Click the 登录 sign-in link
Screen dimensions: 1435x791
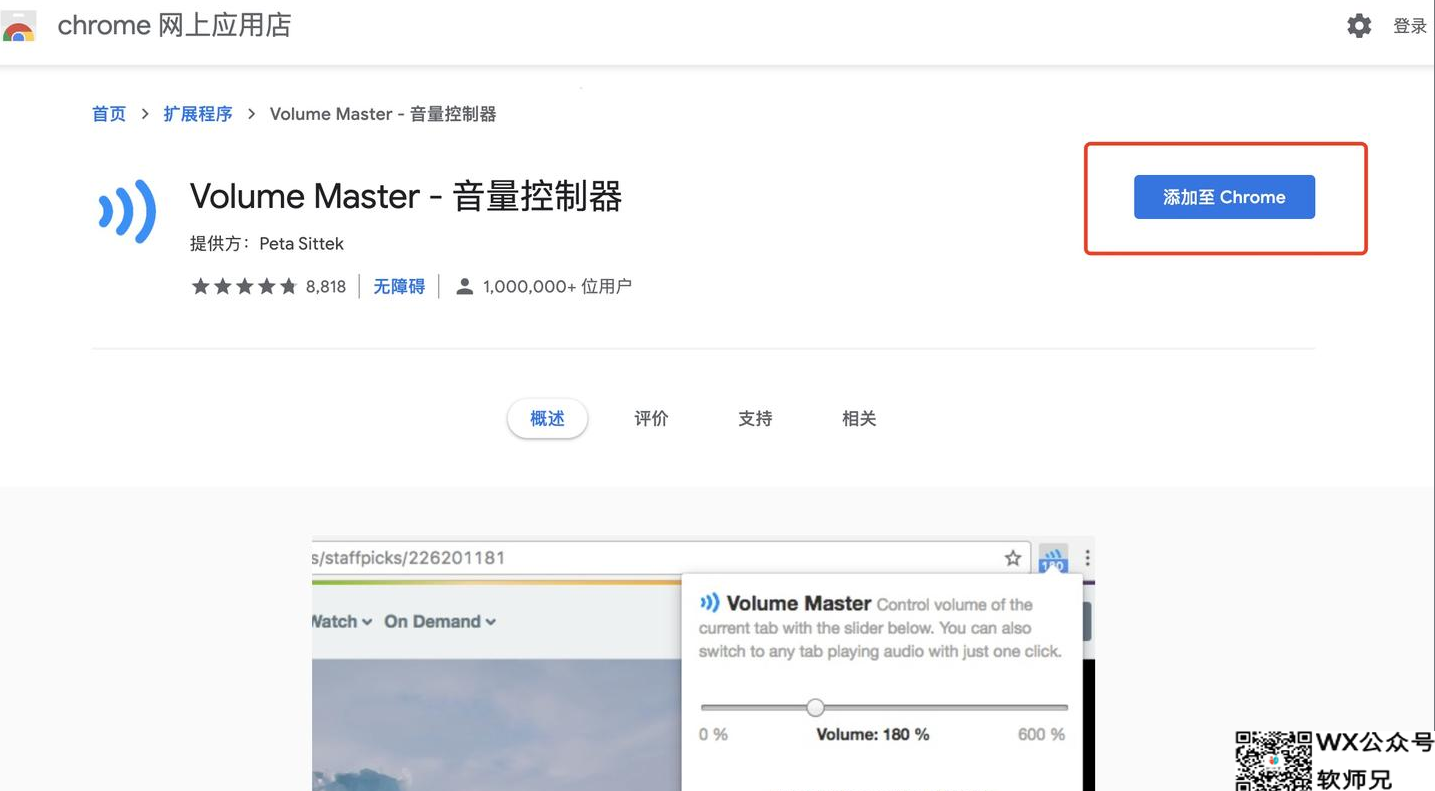tap(1409, 26)
